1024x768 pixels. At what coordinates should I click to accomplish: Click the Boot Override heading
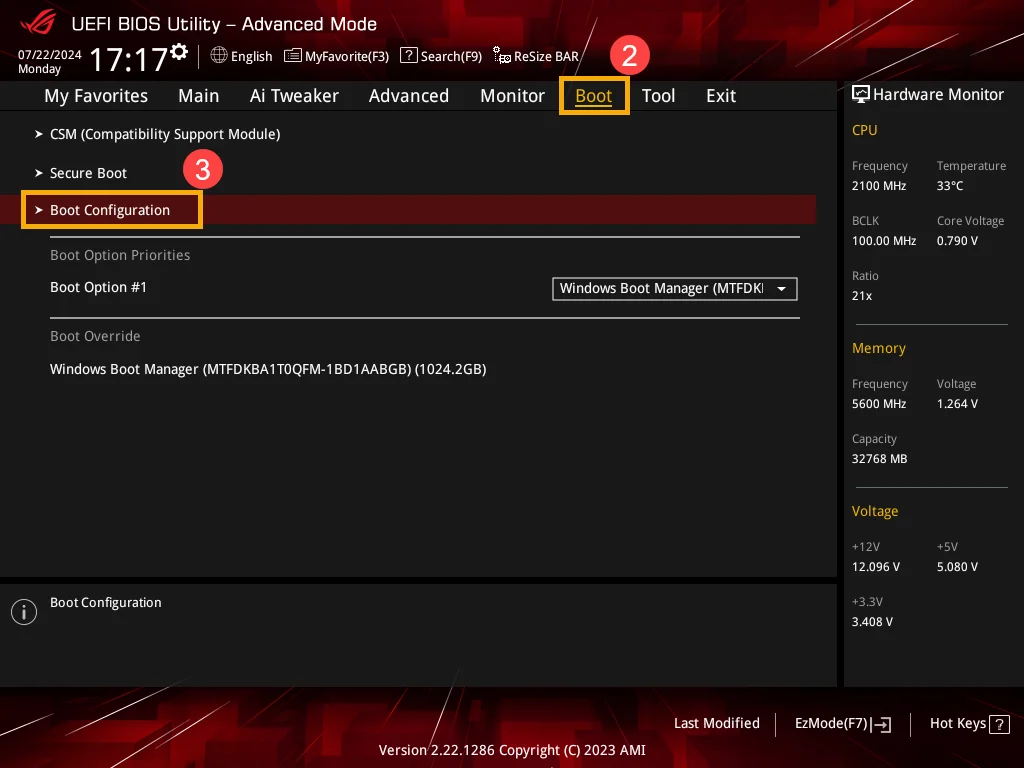(x=95, y=336)
